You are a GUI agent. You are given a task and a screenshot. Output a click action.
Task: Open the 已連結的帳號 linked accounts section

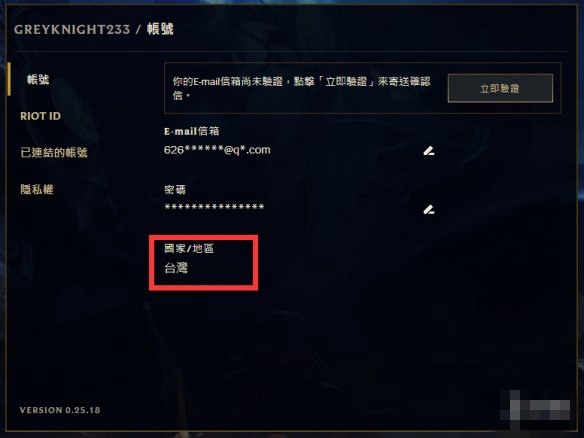(54, 152)
